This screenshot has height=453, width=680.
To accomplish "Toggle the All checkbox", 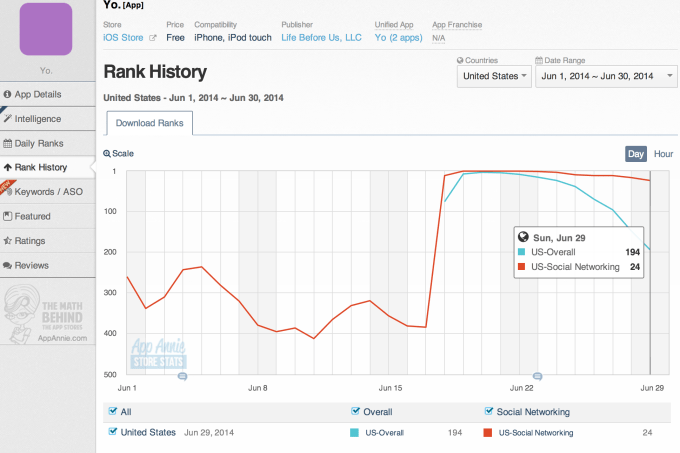I will point(113,411).
